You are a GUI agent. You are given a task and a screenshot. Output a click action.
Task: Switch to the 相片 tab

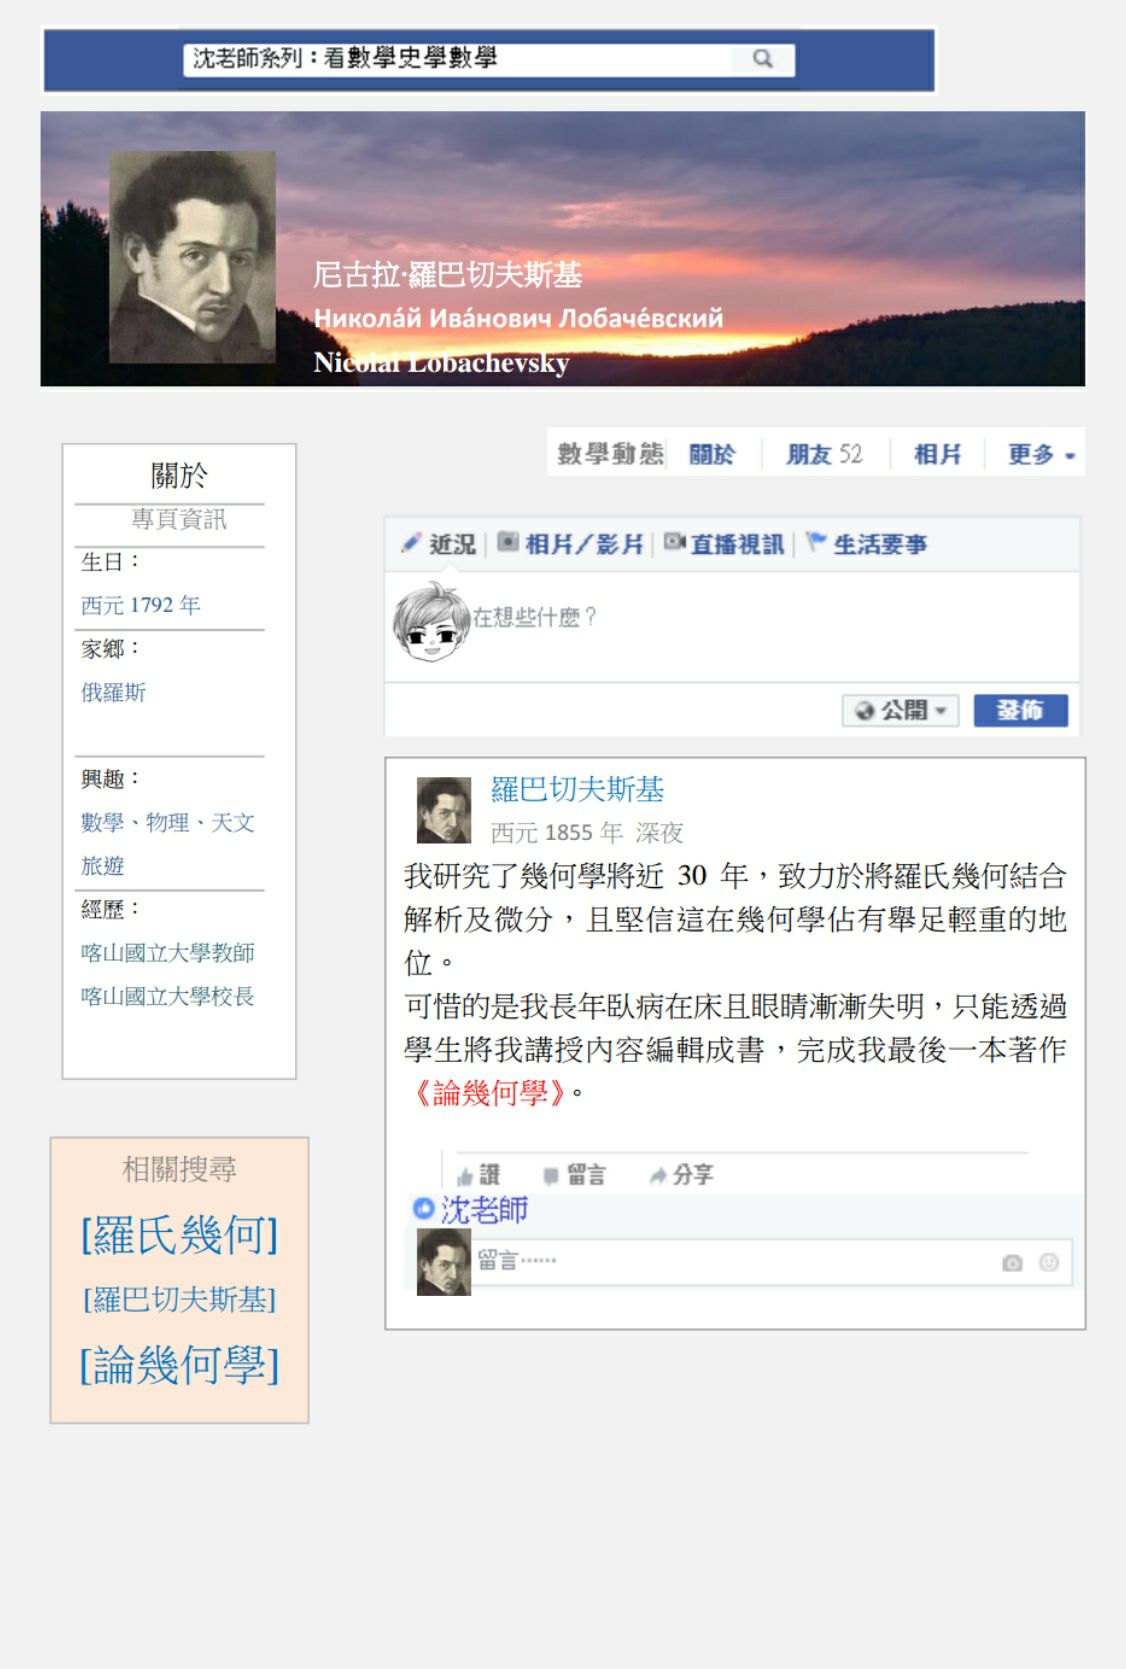tap(937, 454)
